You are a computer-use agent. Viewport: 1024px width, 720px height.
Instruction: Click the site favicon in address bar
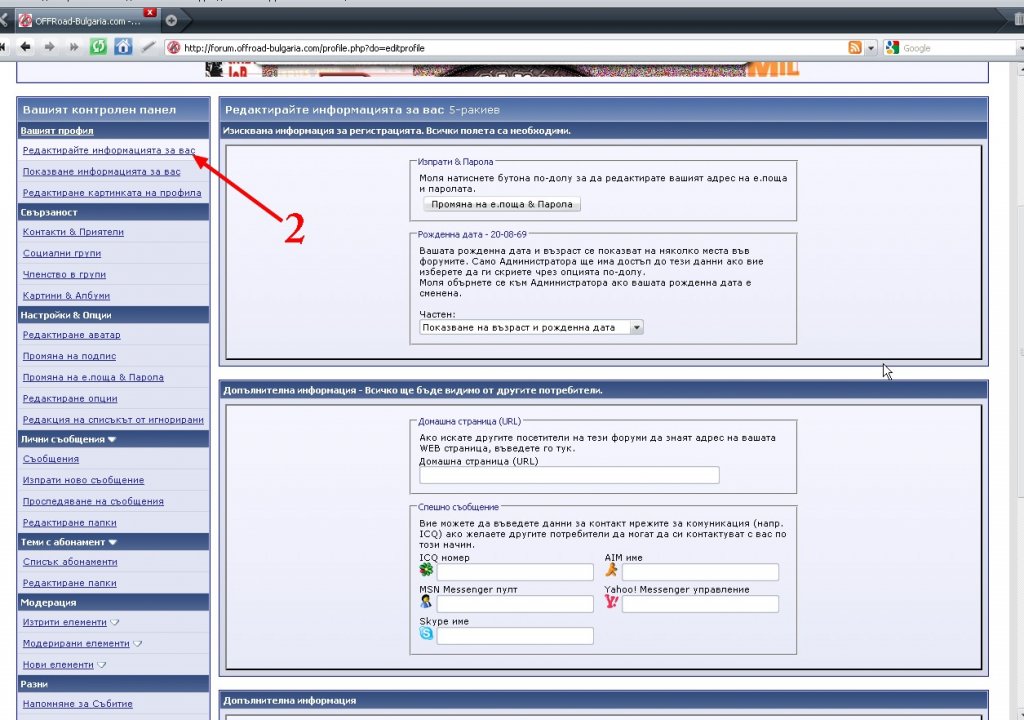coord(173,48)
